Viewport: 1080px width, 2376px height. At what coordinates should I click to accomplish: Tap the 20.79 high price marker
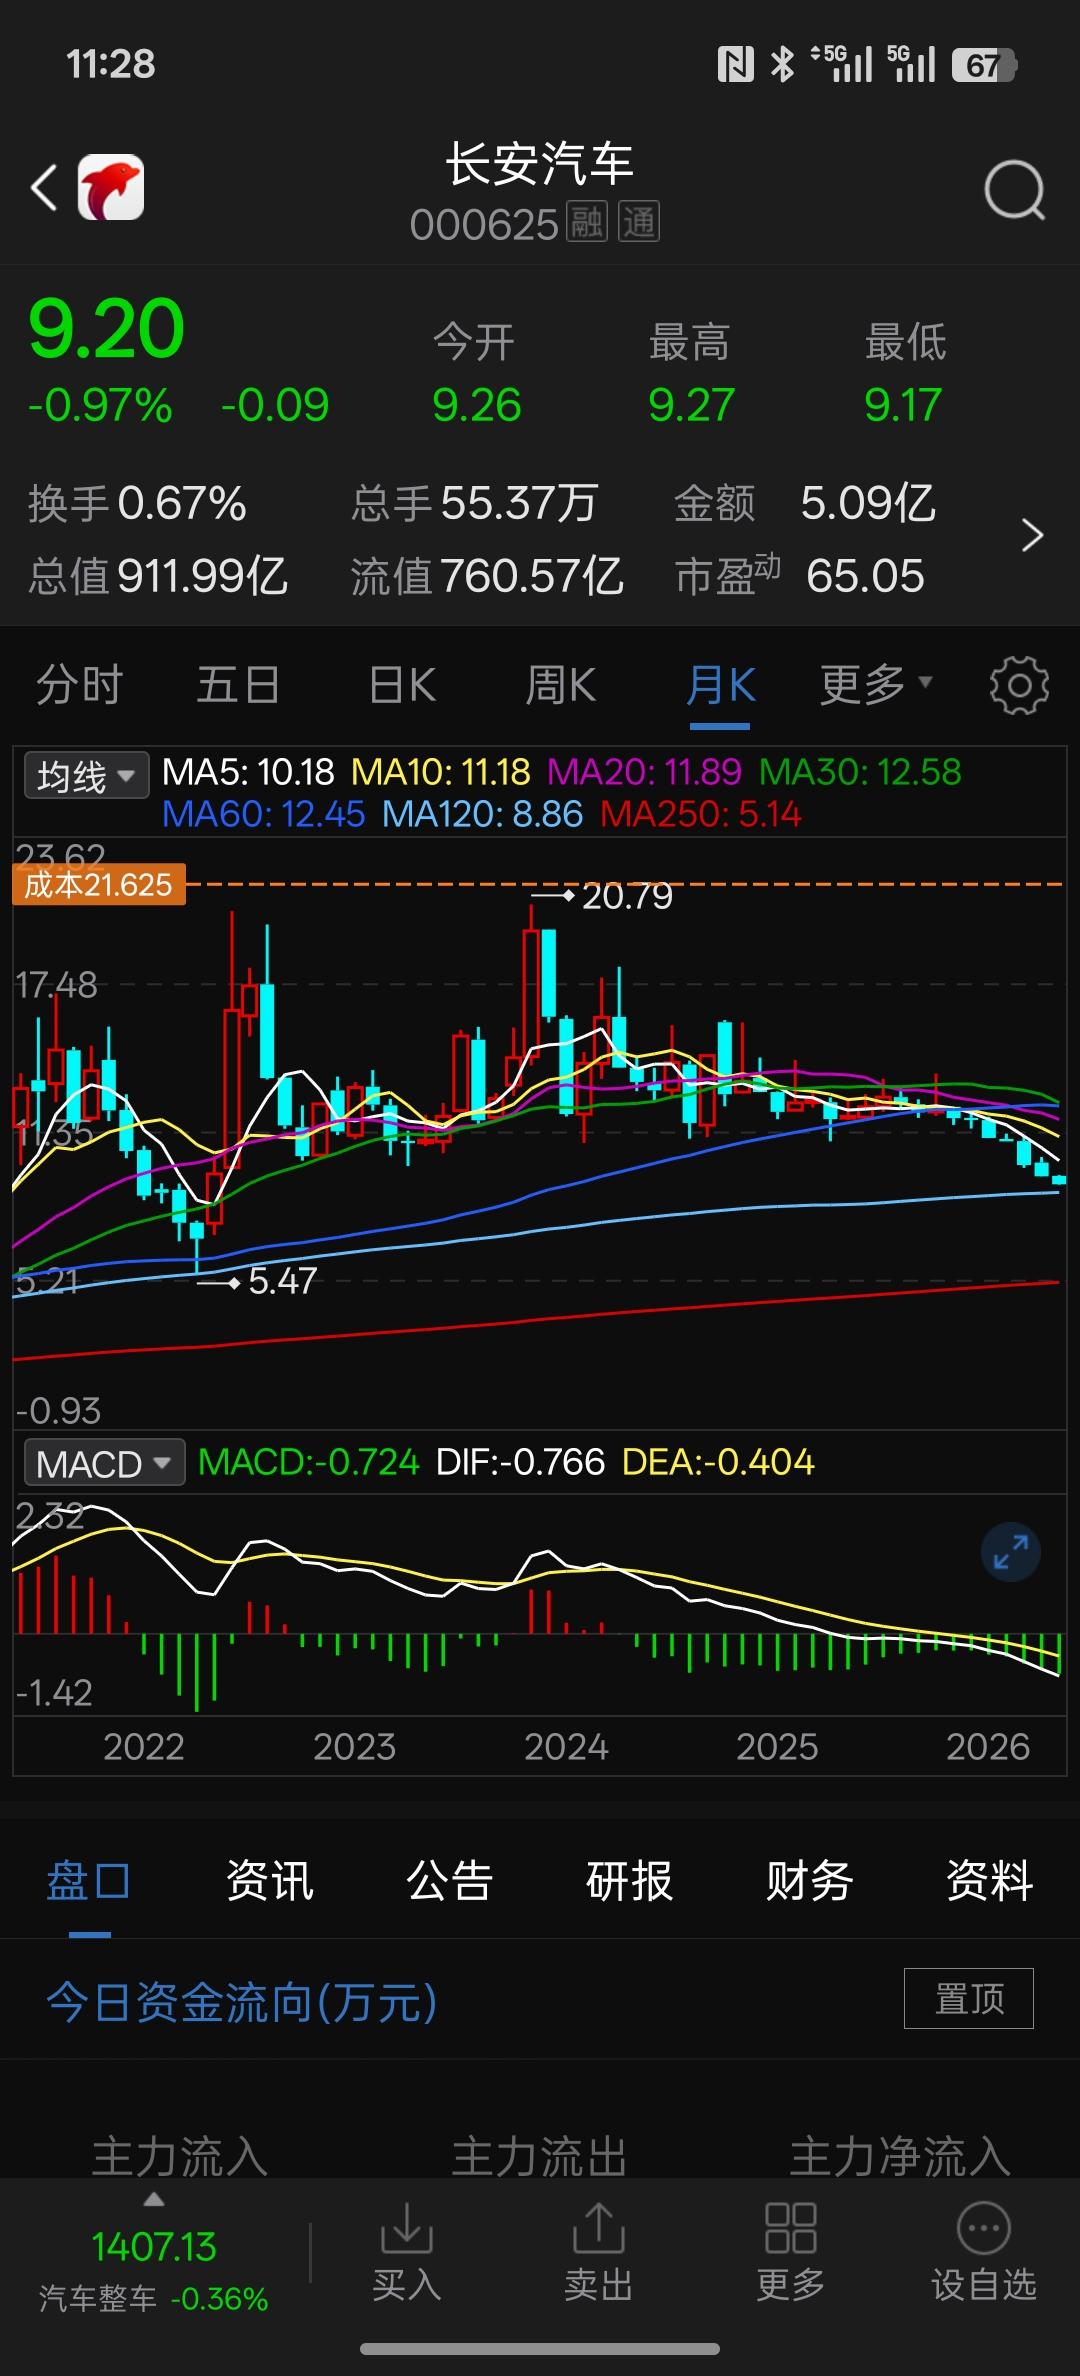pyautogui.click(x=626, y=896)
